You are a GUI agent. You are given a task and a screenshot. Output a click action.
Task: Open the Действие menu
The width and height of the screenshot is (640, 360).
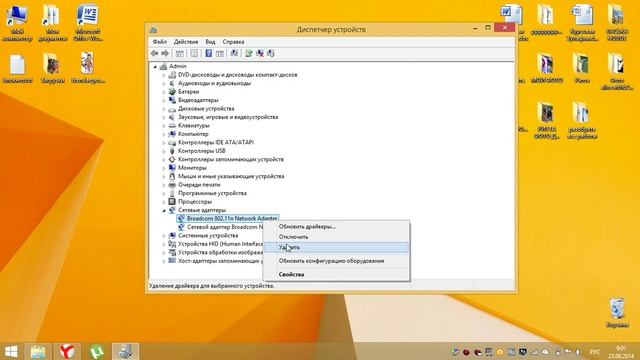coord(186,42)
